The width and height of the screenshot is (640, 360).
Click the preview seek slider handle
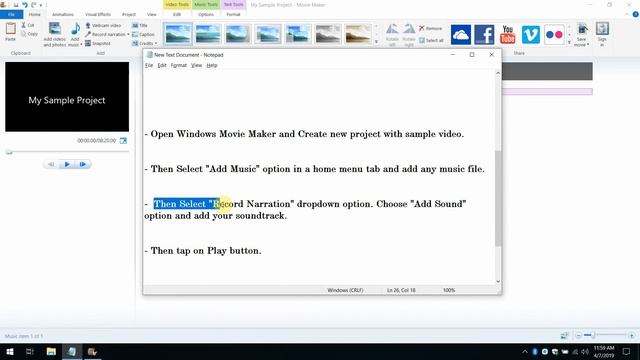coord(9,152)
